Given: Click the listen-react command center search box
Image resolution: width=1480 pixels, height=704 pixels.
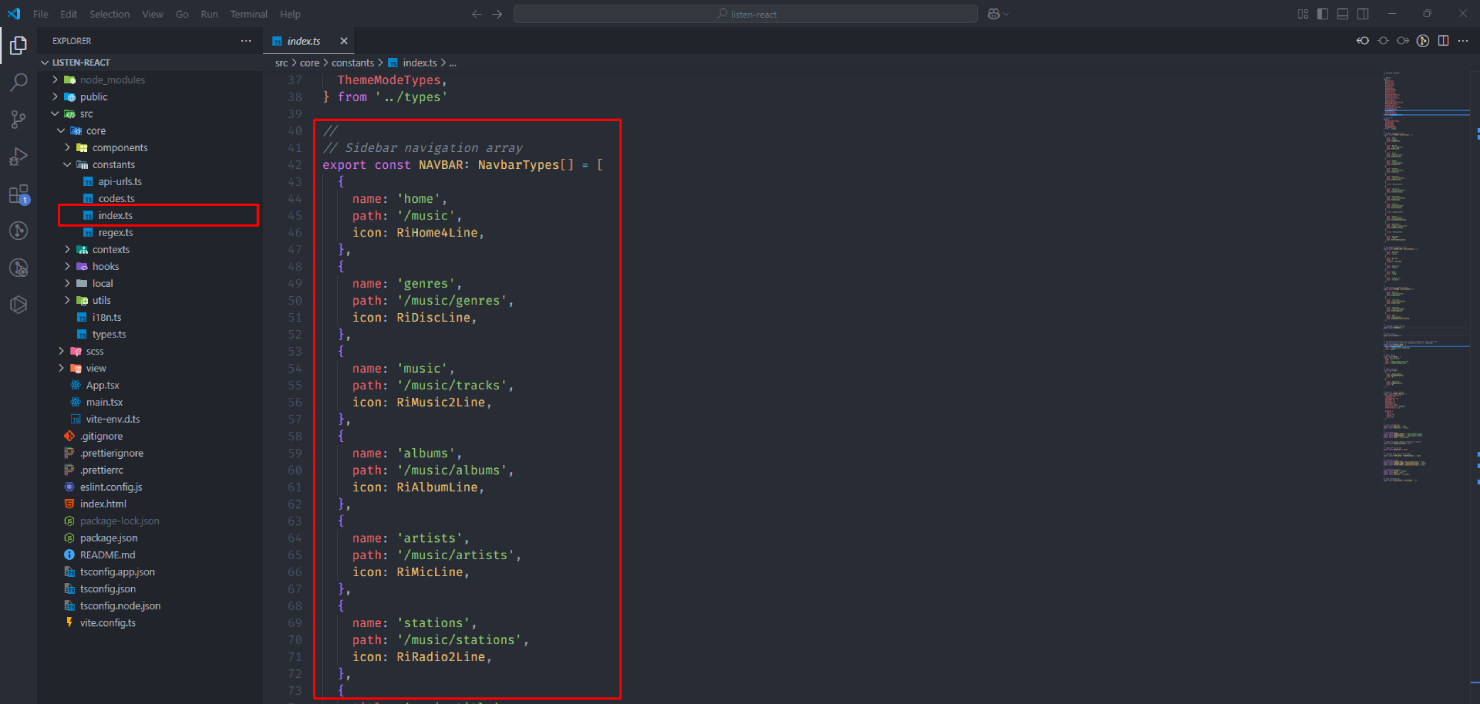Looking at the screenshot, I should pos(746,14).
